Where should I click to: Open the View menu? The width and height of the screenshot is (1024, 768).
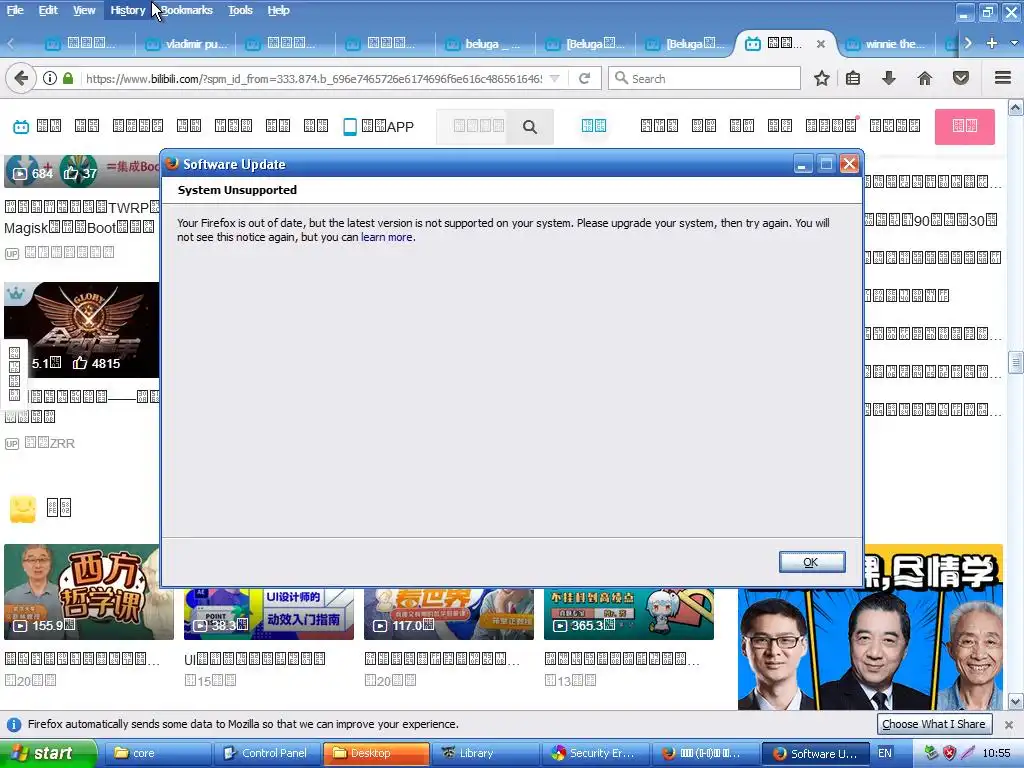tap(84, 10)
